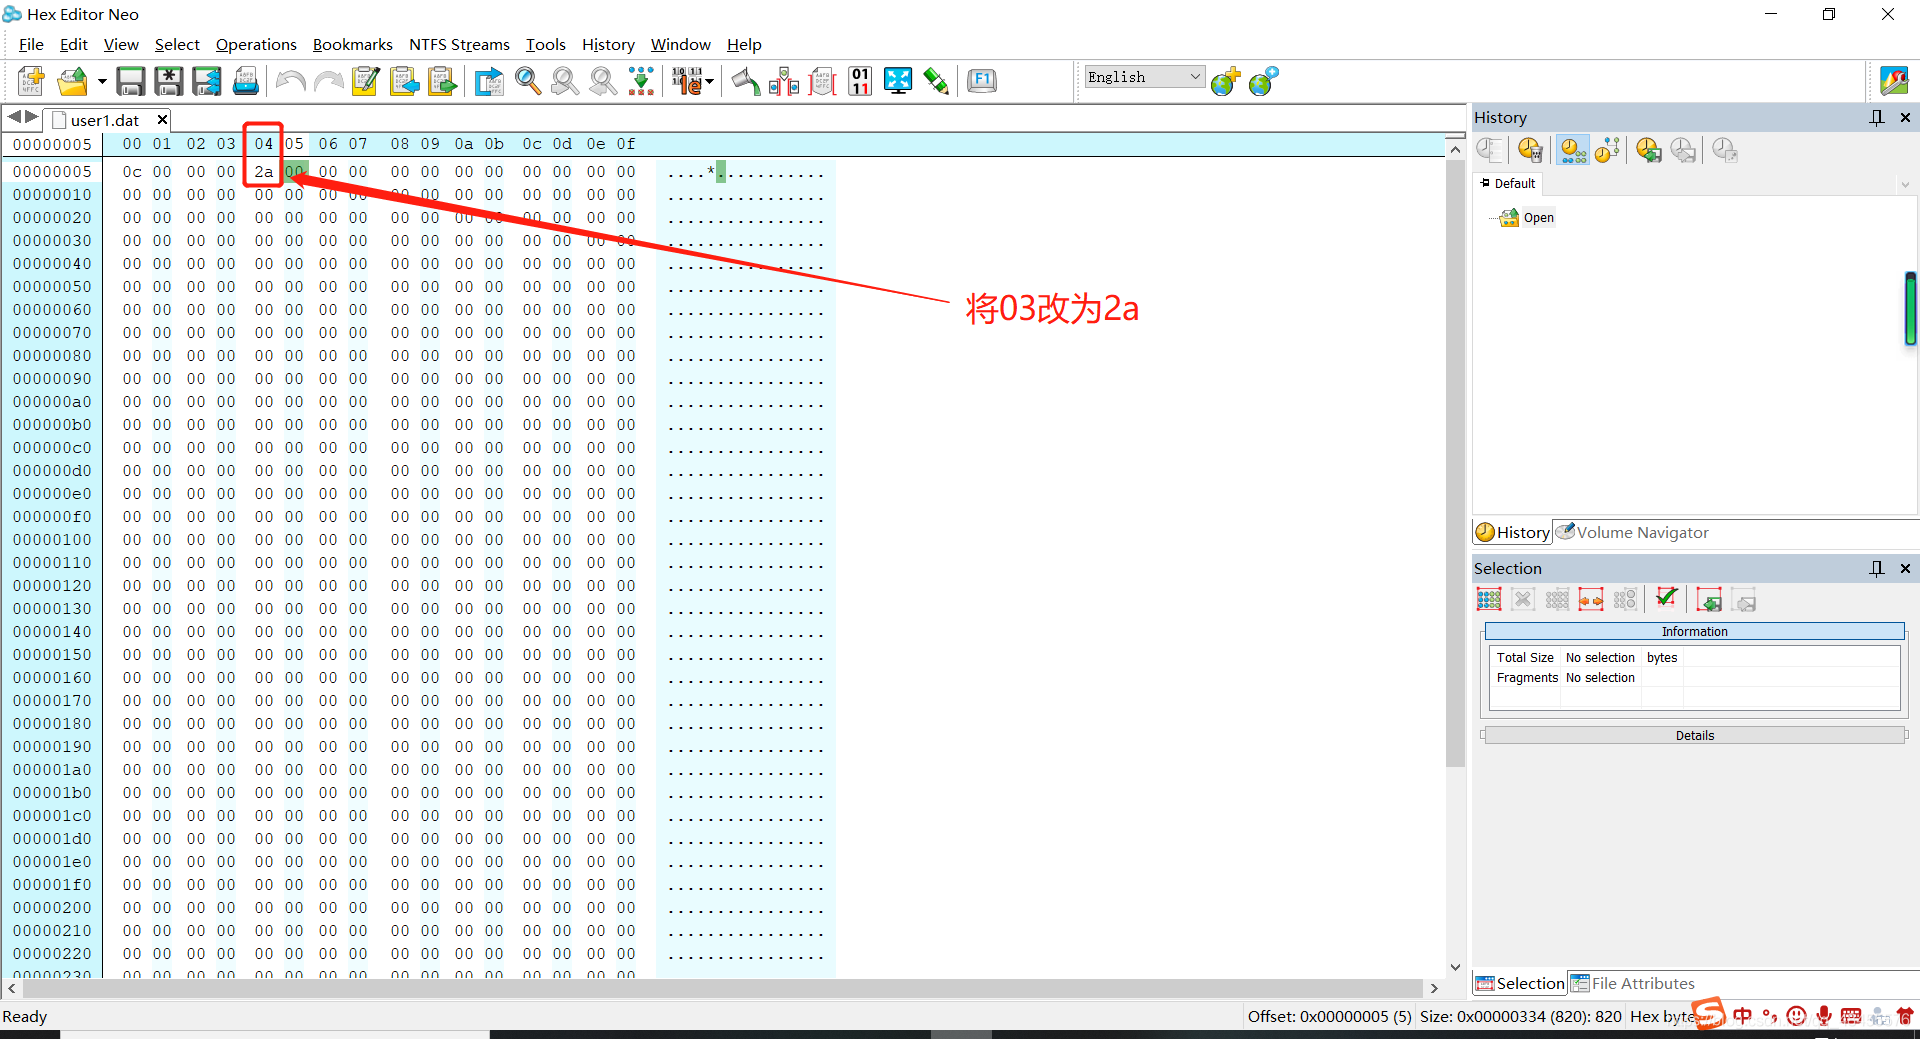Print the document using printer icon

point(246,80)
